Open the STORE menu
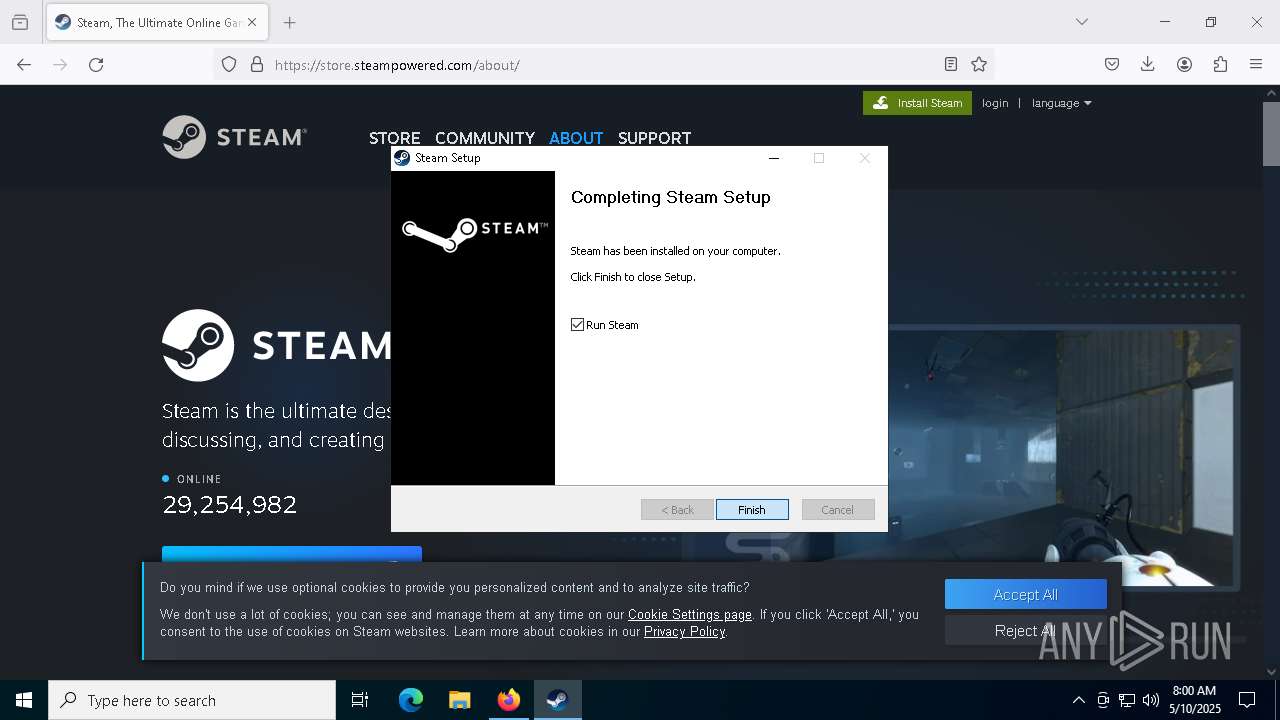Image resolution: width=1280 pixels, height=720 pixels. click(395, 138)
